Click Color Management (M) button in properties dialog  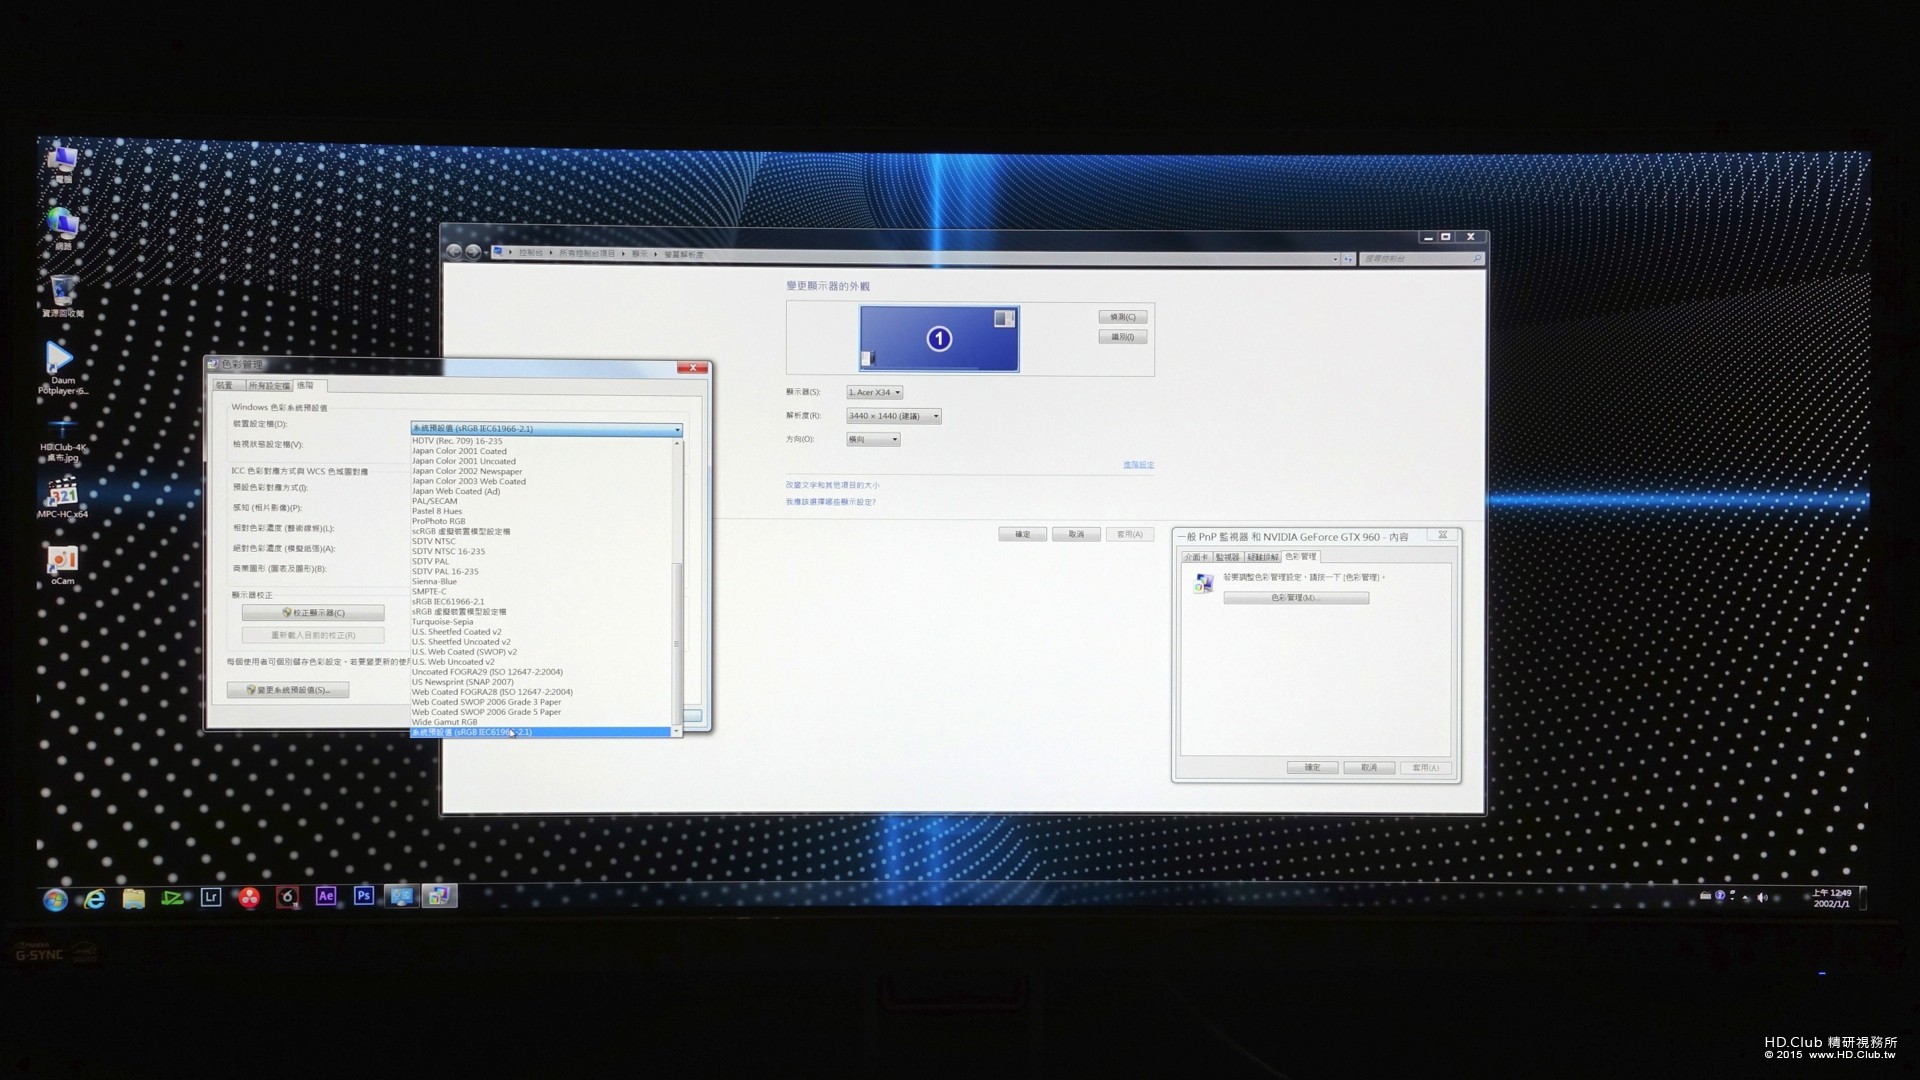pos(1296,598)
